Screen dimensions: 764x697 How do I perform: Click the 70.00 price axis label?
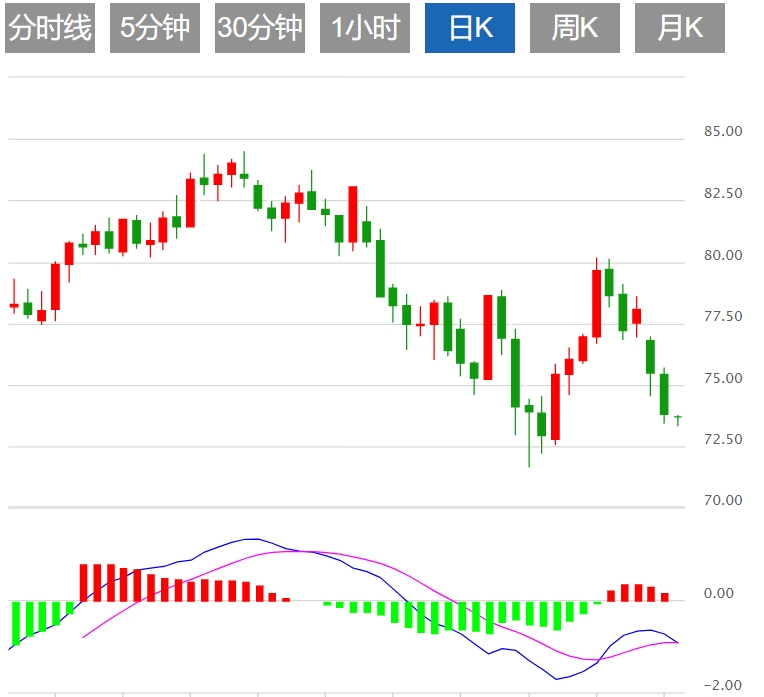coord(722,500)
